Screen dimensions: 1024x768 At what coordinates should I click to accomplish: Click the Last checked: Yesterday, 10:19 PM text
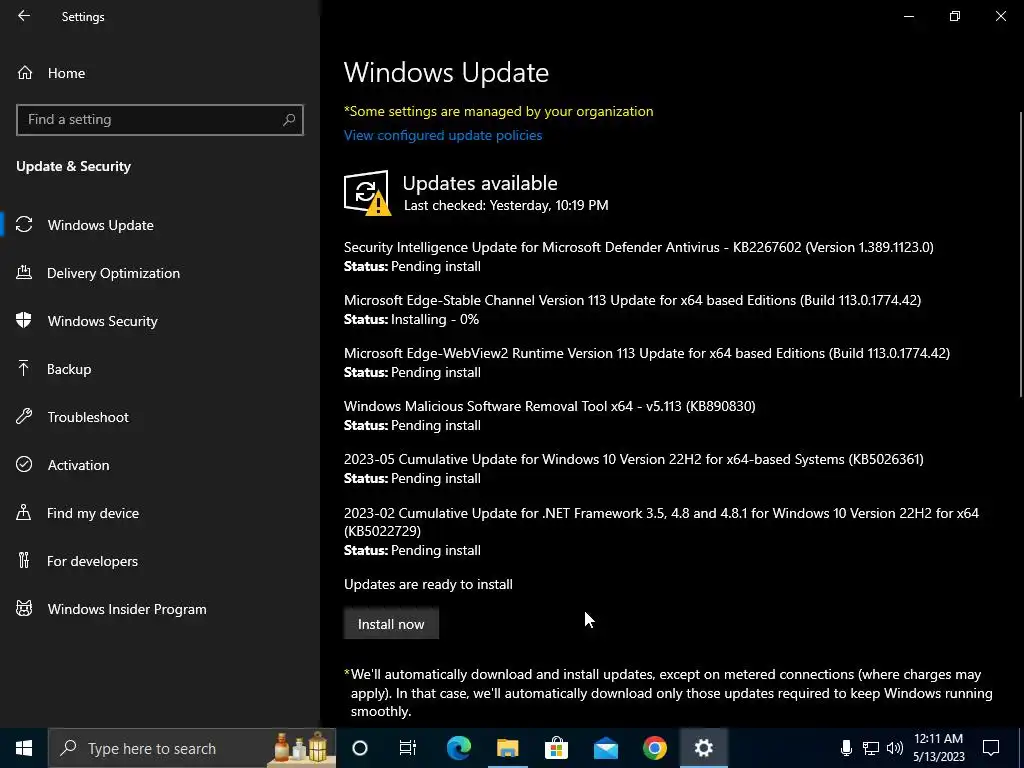506,205
